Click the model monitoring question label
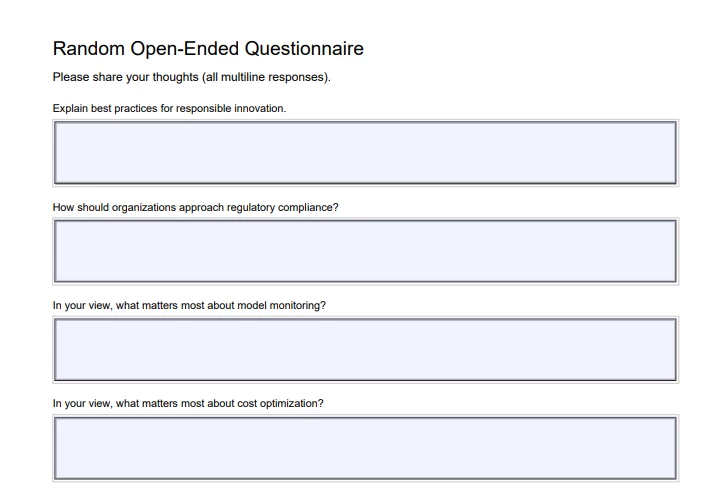This screenshot has width=715, height=493. tap(189, 306)
